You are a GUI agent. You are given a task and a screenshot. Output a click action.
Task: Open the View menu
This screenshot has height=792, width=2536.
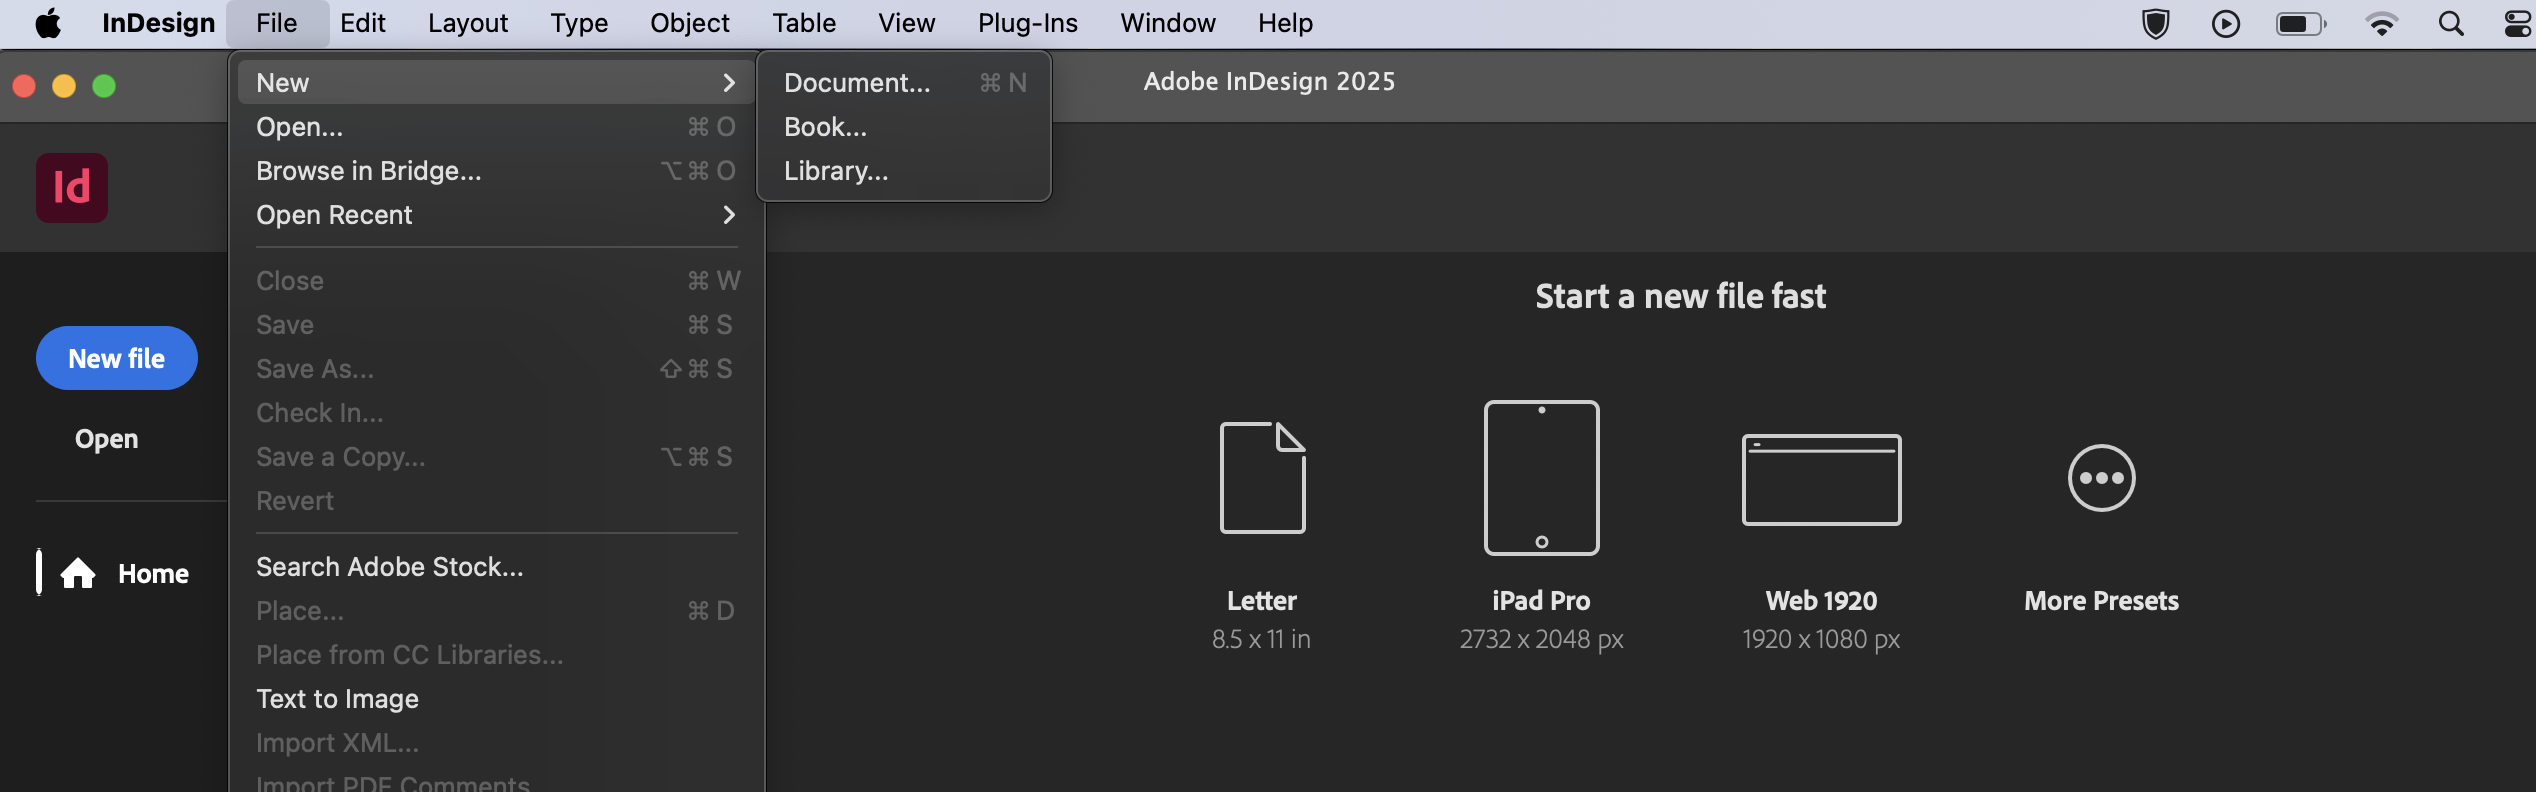coord(907,23)
